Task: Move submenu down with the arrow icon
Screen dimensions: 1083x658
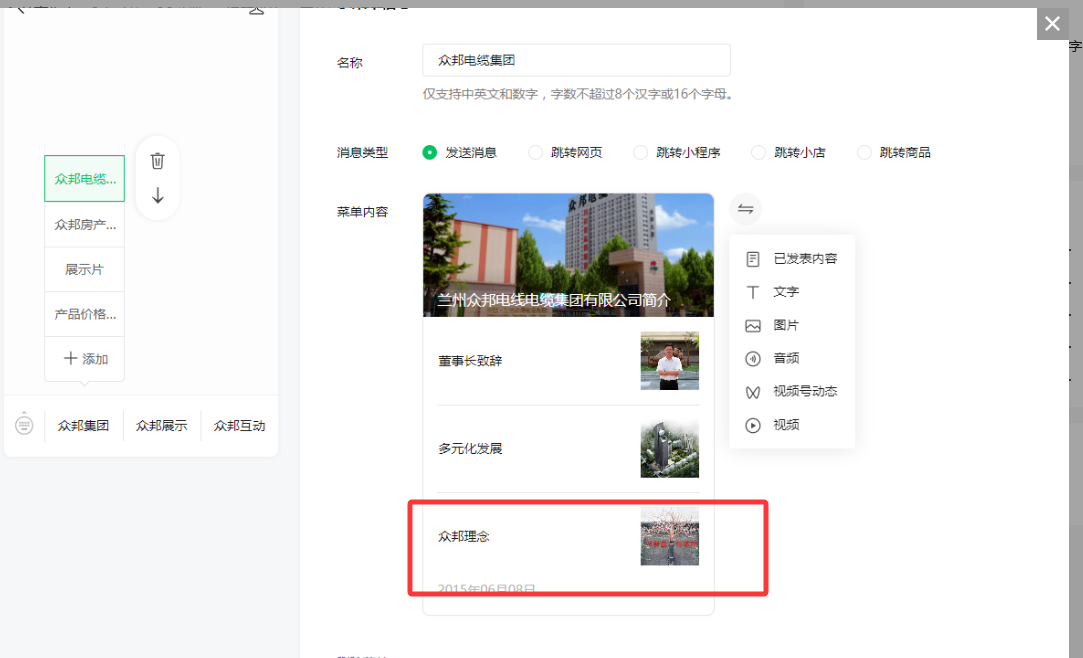Action: (x=157, y=195)
